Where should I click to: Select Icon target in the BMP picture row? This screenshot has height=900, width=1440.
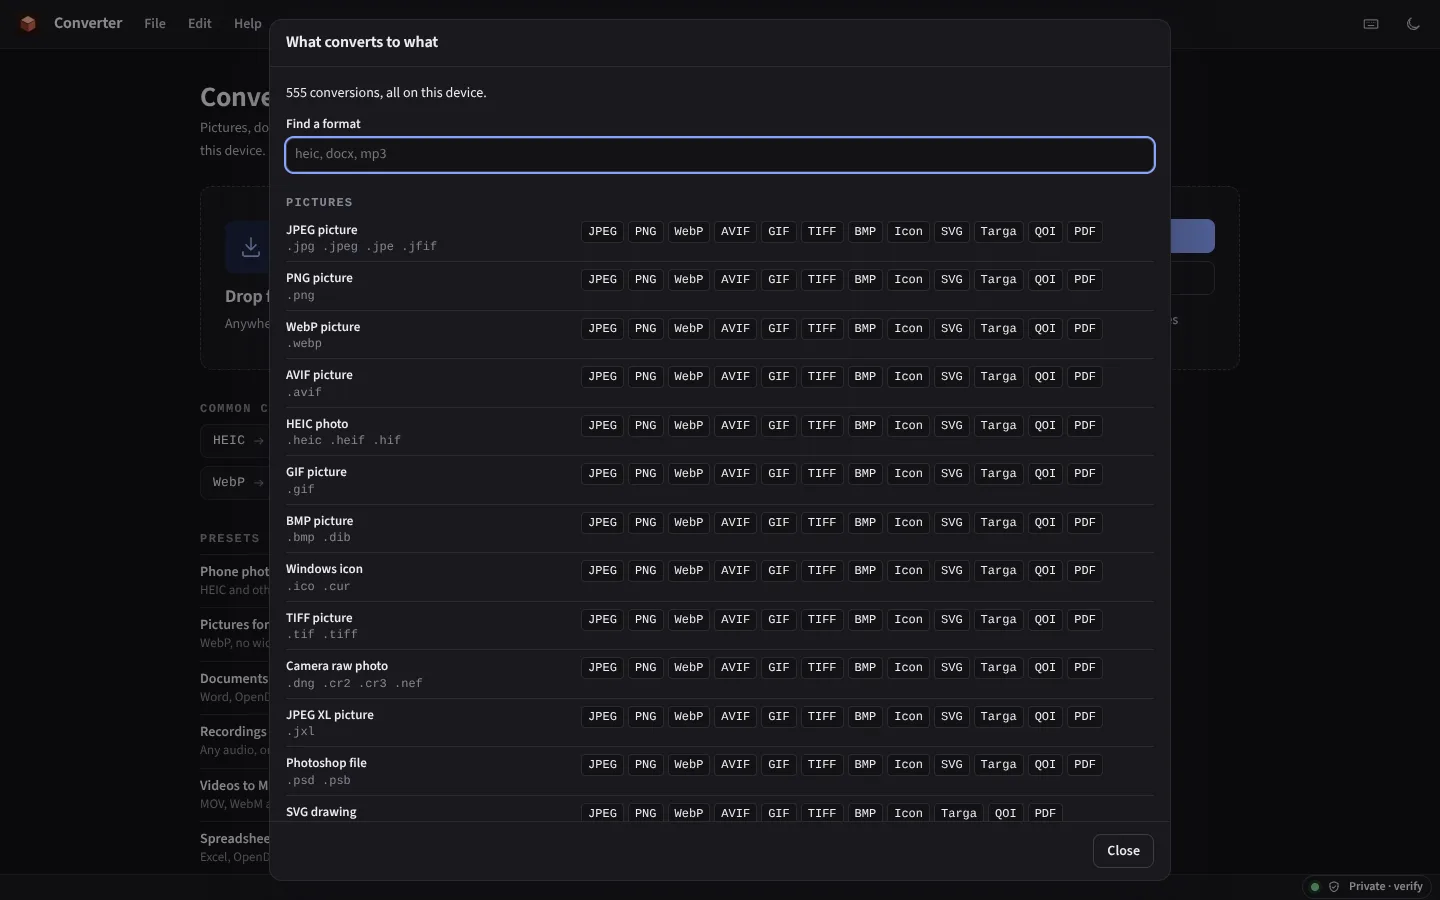[908, 523]
